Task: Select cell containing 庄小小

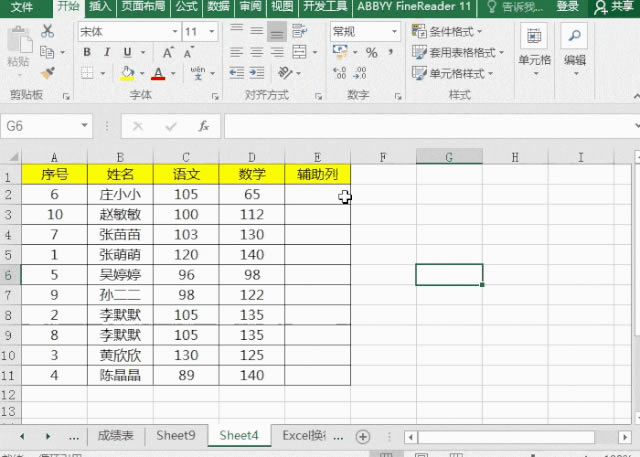Action: click(x=120, y=194)
